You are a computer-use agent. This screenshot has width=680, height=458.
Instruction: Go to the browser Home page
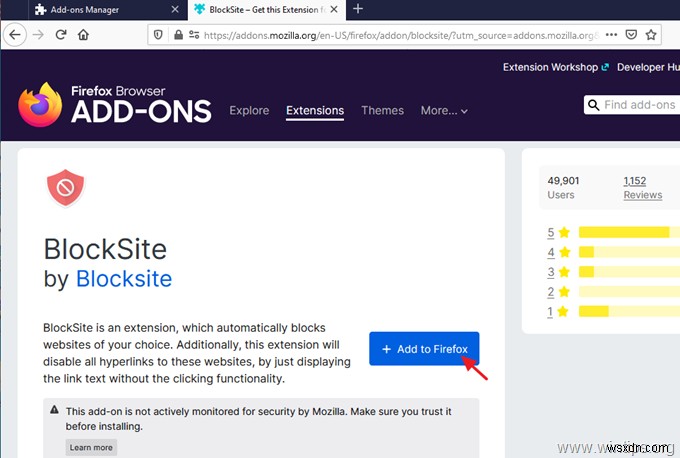(83, 33)
